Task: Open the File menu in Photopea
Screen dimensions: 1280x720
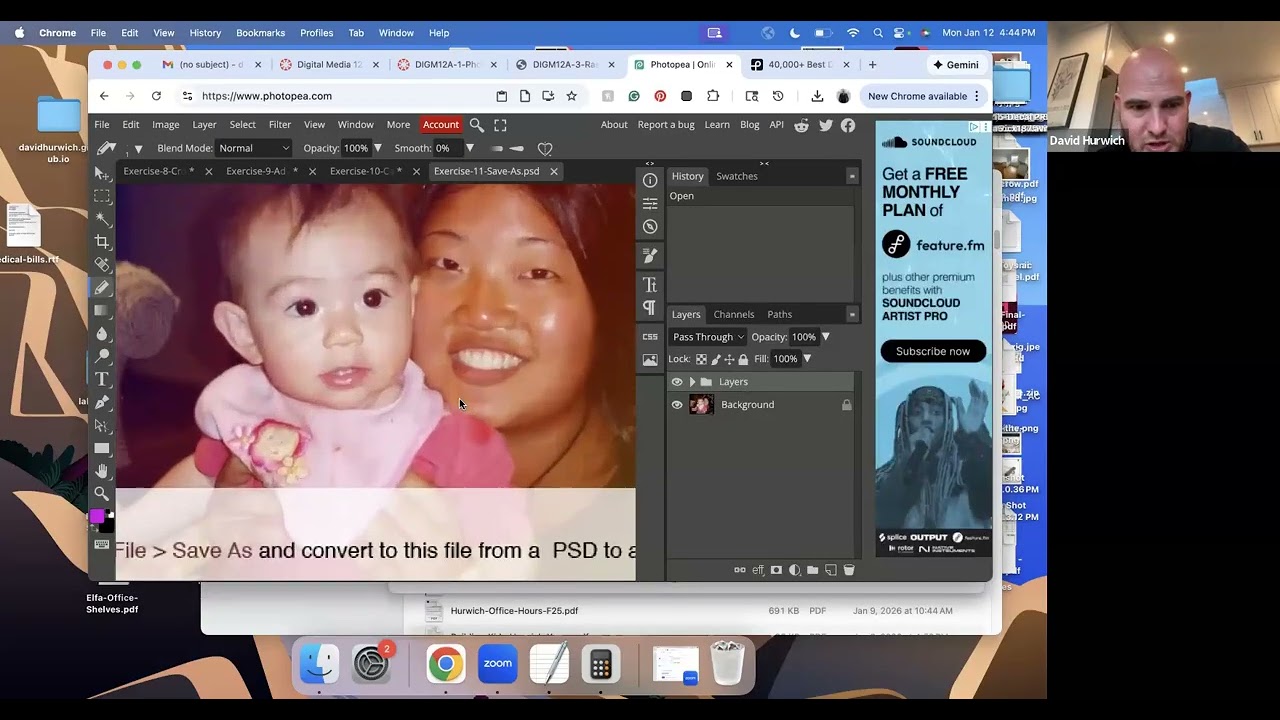Action: [102, 125]
